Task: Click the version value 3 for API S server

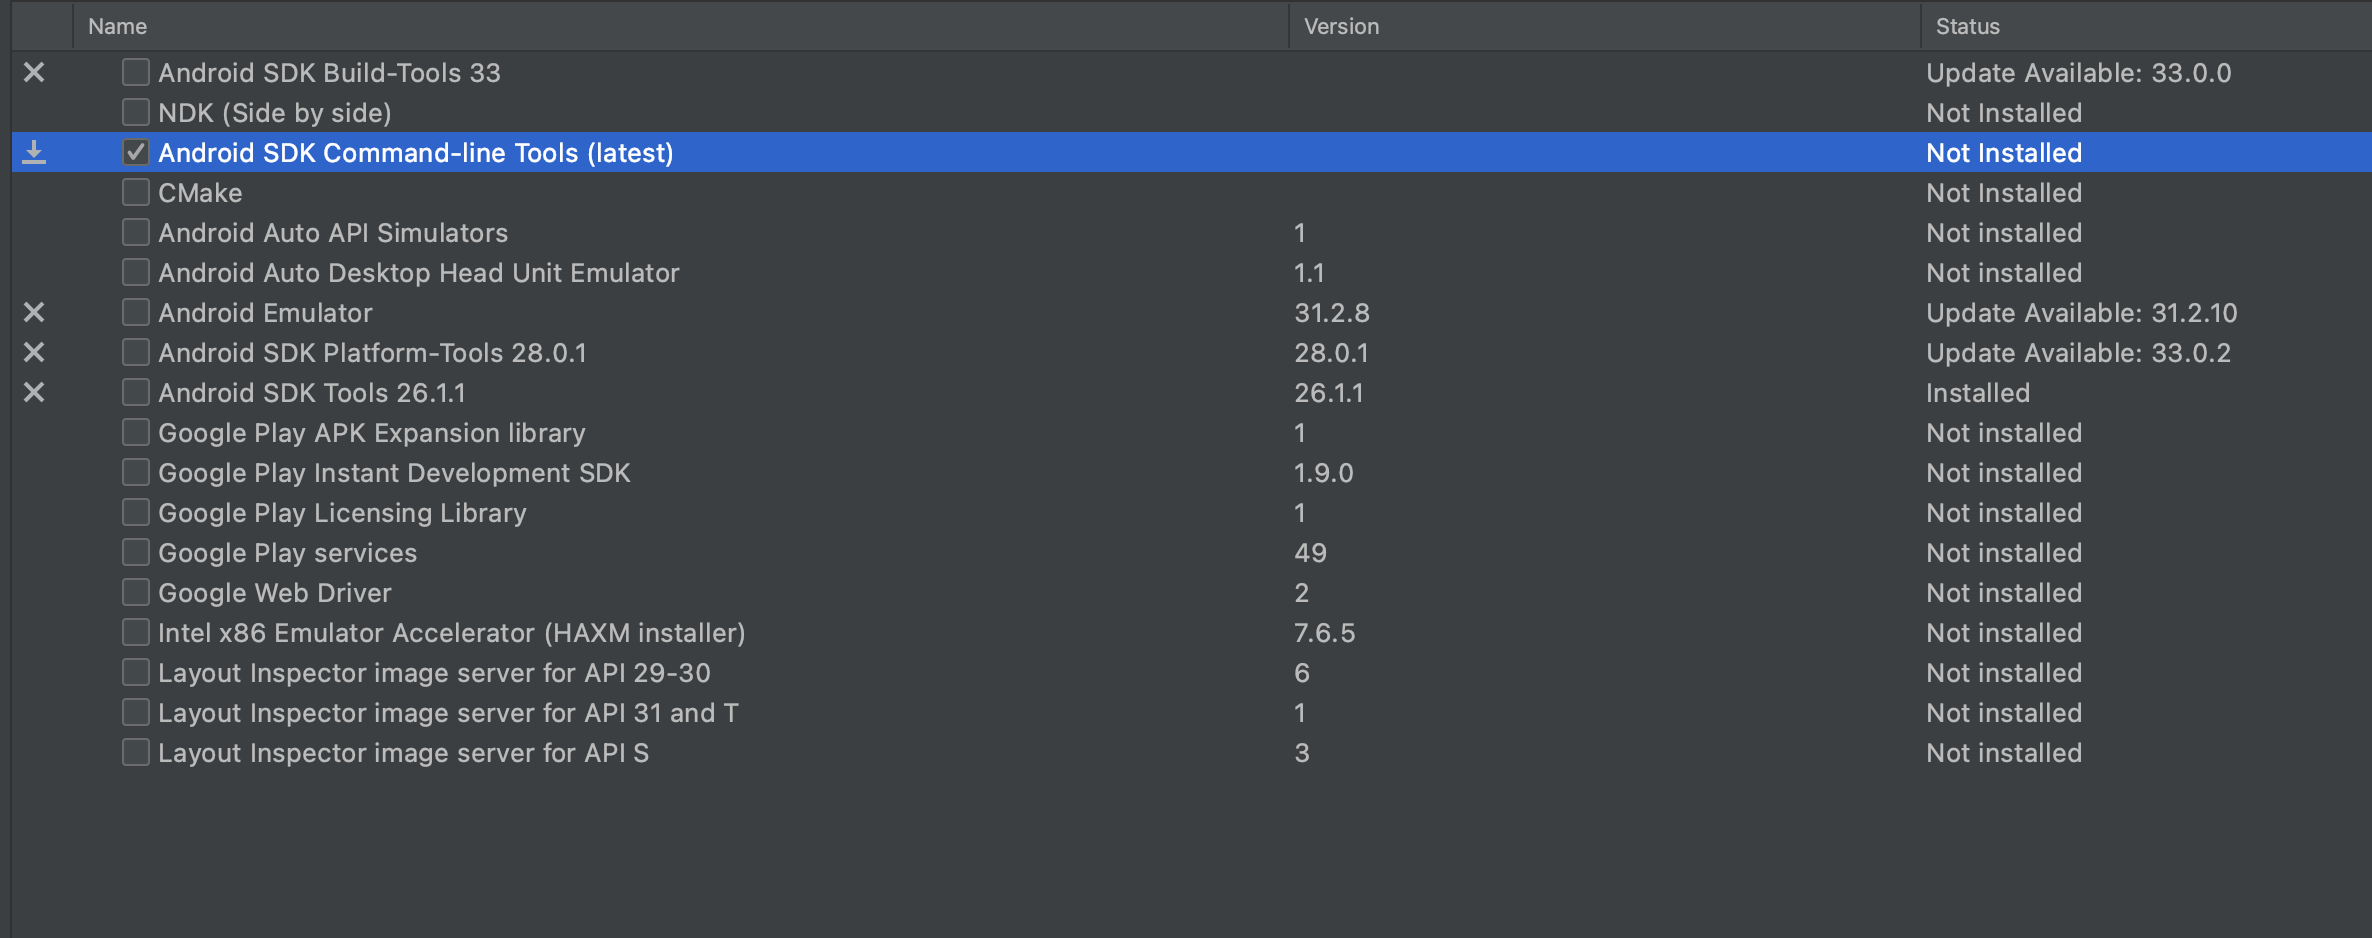Action: click(x=1302, y=753)
